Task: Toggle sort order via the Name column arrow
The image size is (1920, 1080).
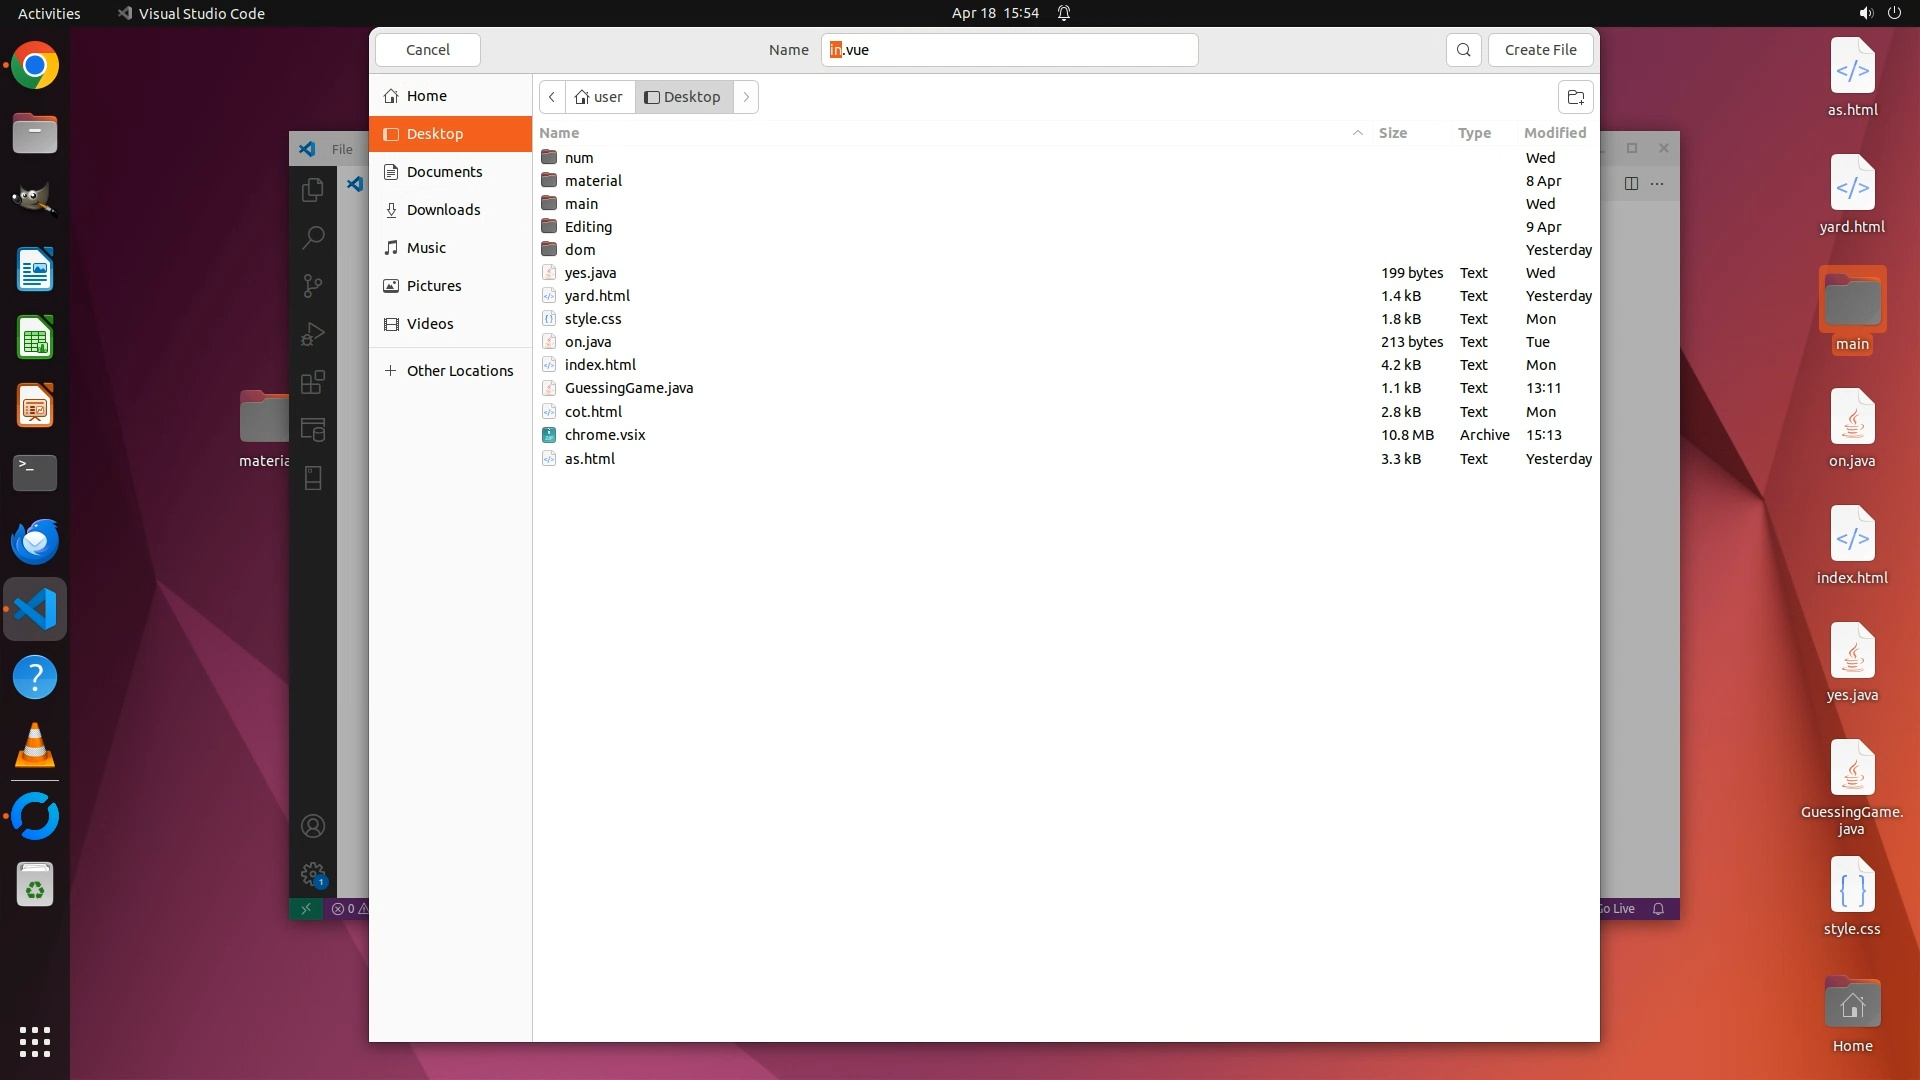Action: point(1357,133)
